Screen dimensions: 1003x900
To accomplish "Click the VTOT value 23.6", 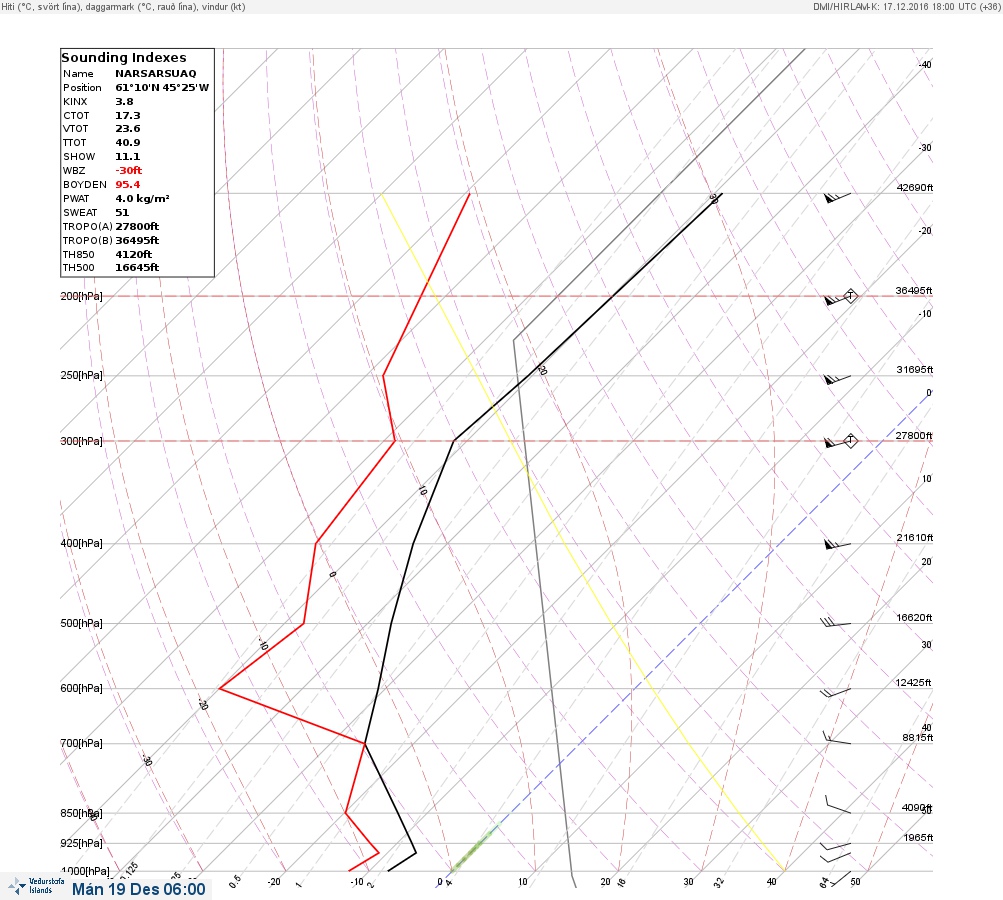I will click(127, 129).
